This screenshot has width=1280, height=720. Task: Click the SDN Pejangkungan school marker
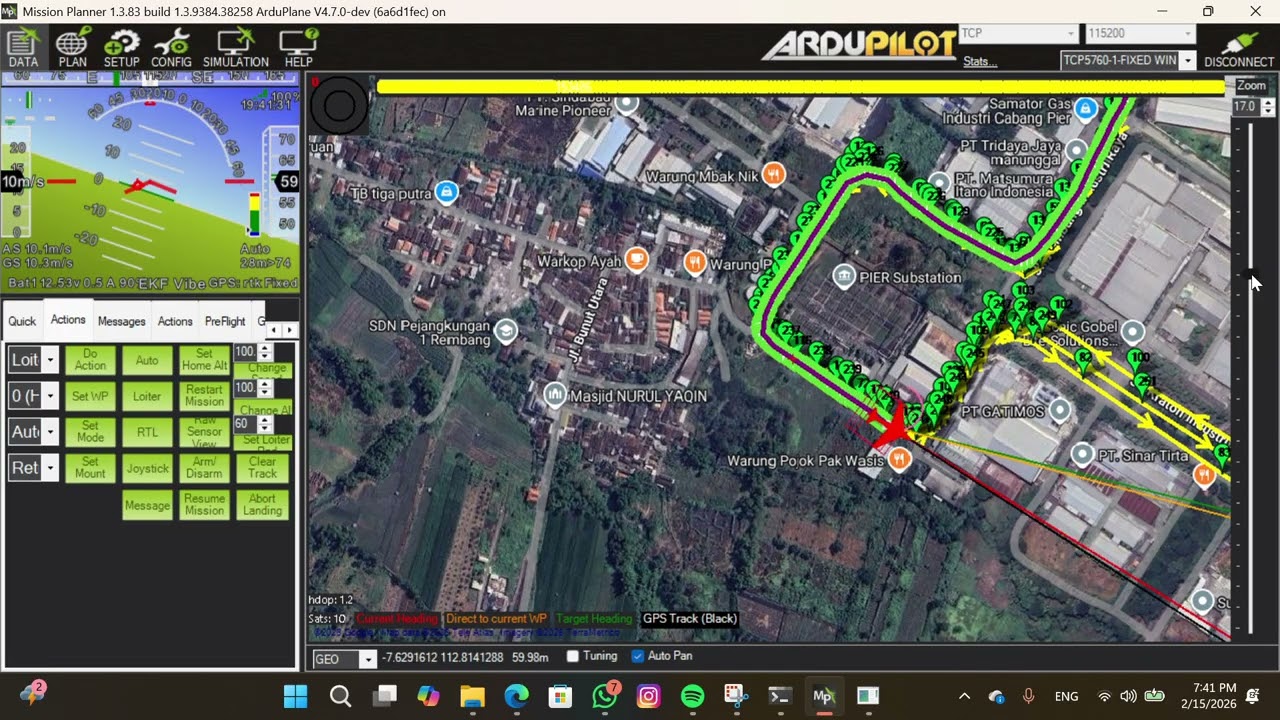click(506, 331)
